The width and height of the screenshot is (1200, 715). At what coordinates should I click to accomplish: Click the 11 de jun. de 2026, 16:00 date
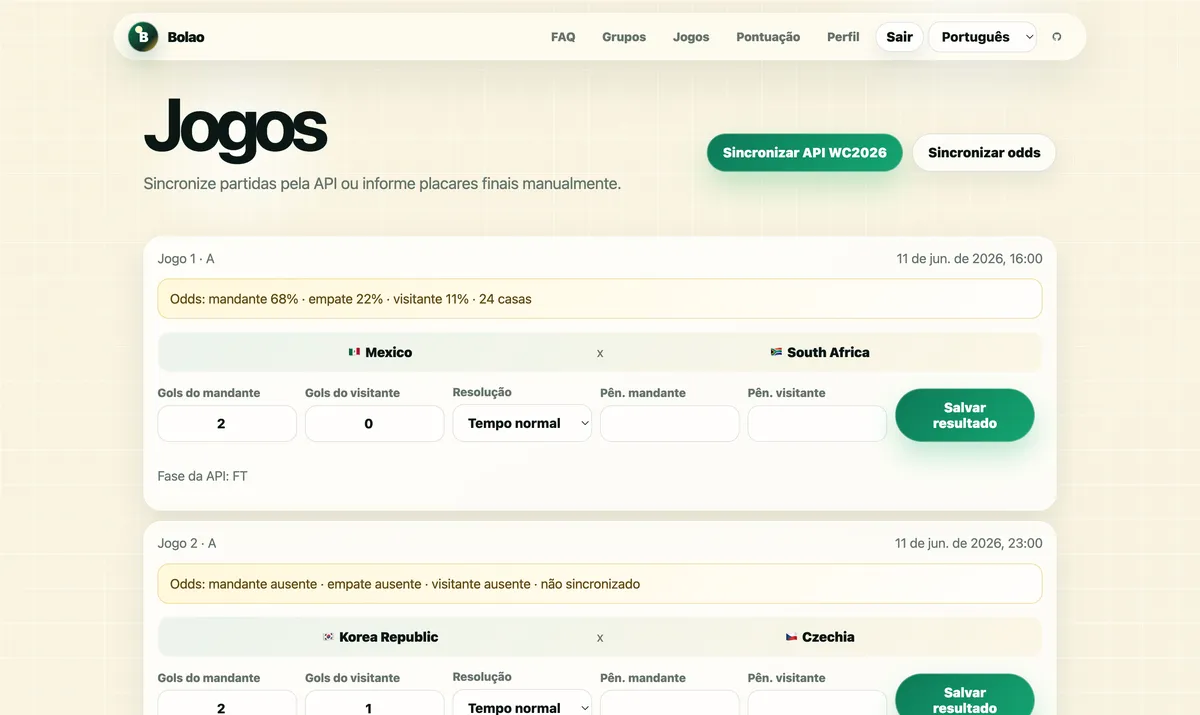coord(969,259)
